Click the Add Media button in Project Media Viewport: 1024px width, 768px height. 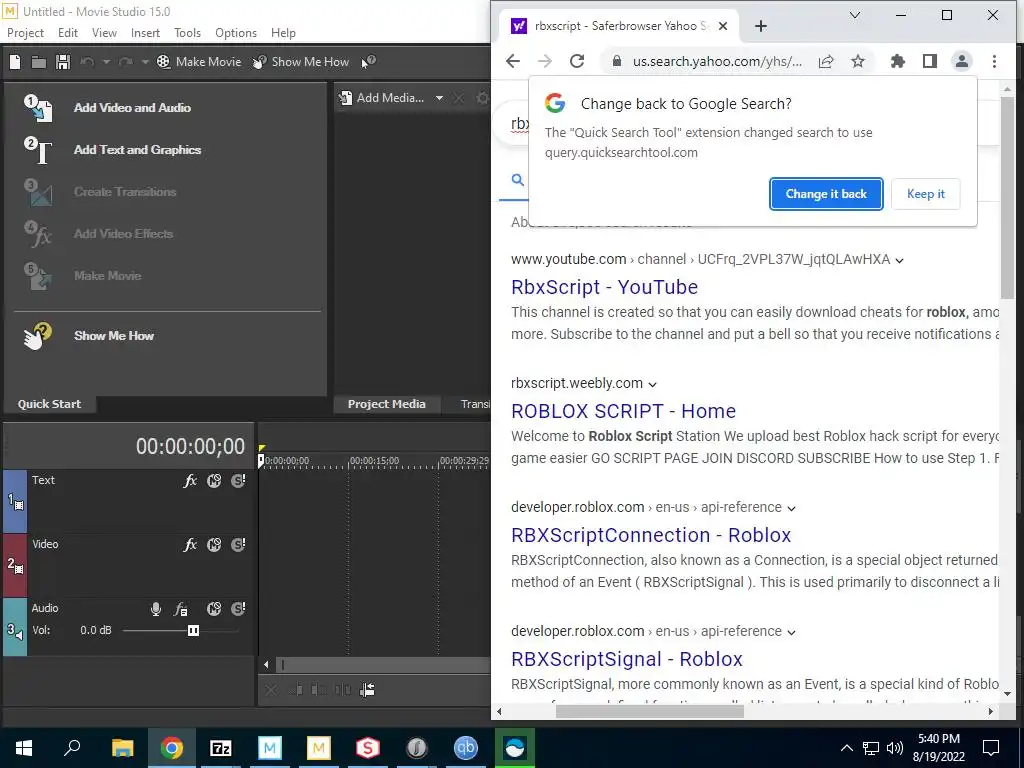point(383,98)
